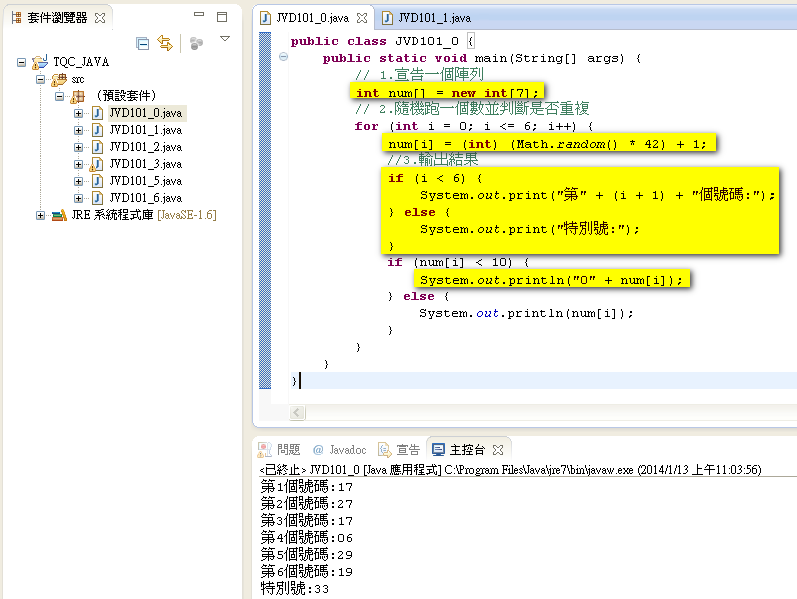
Task: Maximize the package explorer panel
Action: point(222,17)
